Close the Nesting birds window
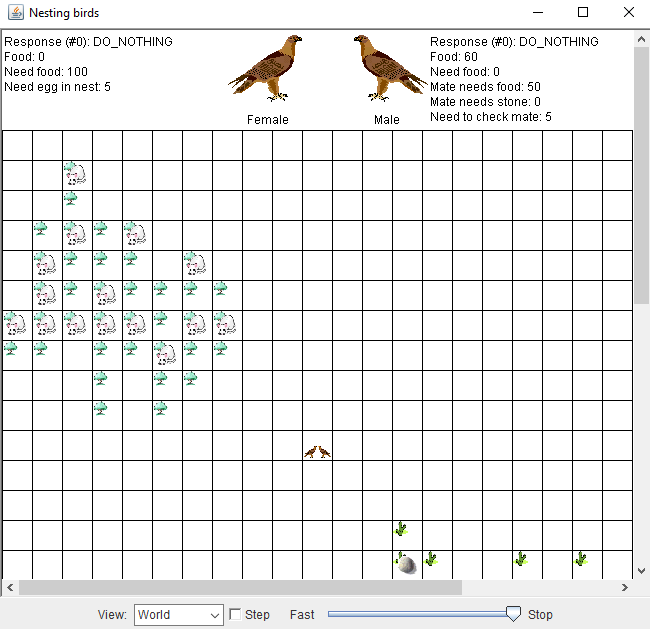 coord(627,13)
